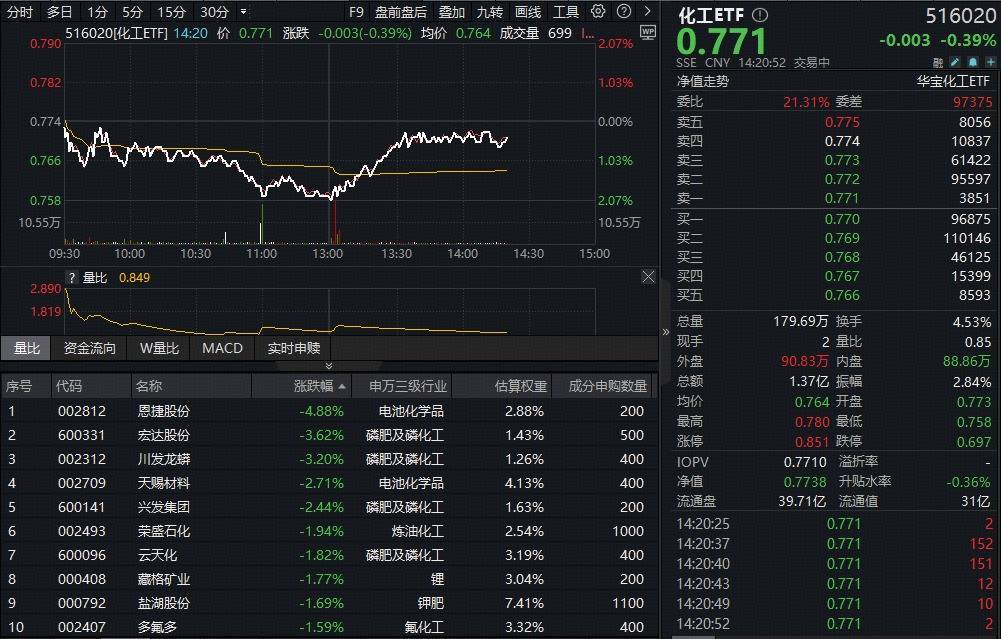Click the question mark next to 量比 indicator
Viewport: 1001px width, 639px height.
pos(72,277)
